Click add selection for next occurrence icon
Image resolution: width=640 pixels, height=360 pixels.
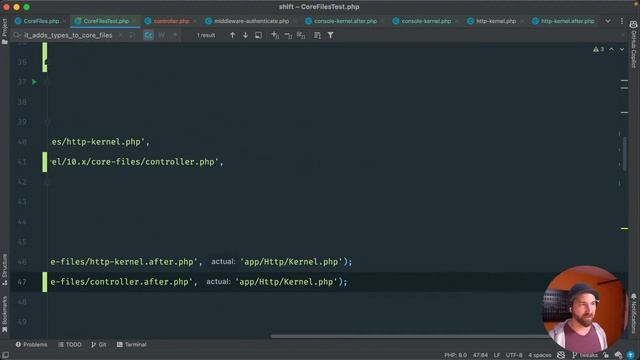tap(275, 36)
